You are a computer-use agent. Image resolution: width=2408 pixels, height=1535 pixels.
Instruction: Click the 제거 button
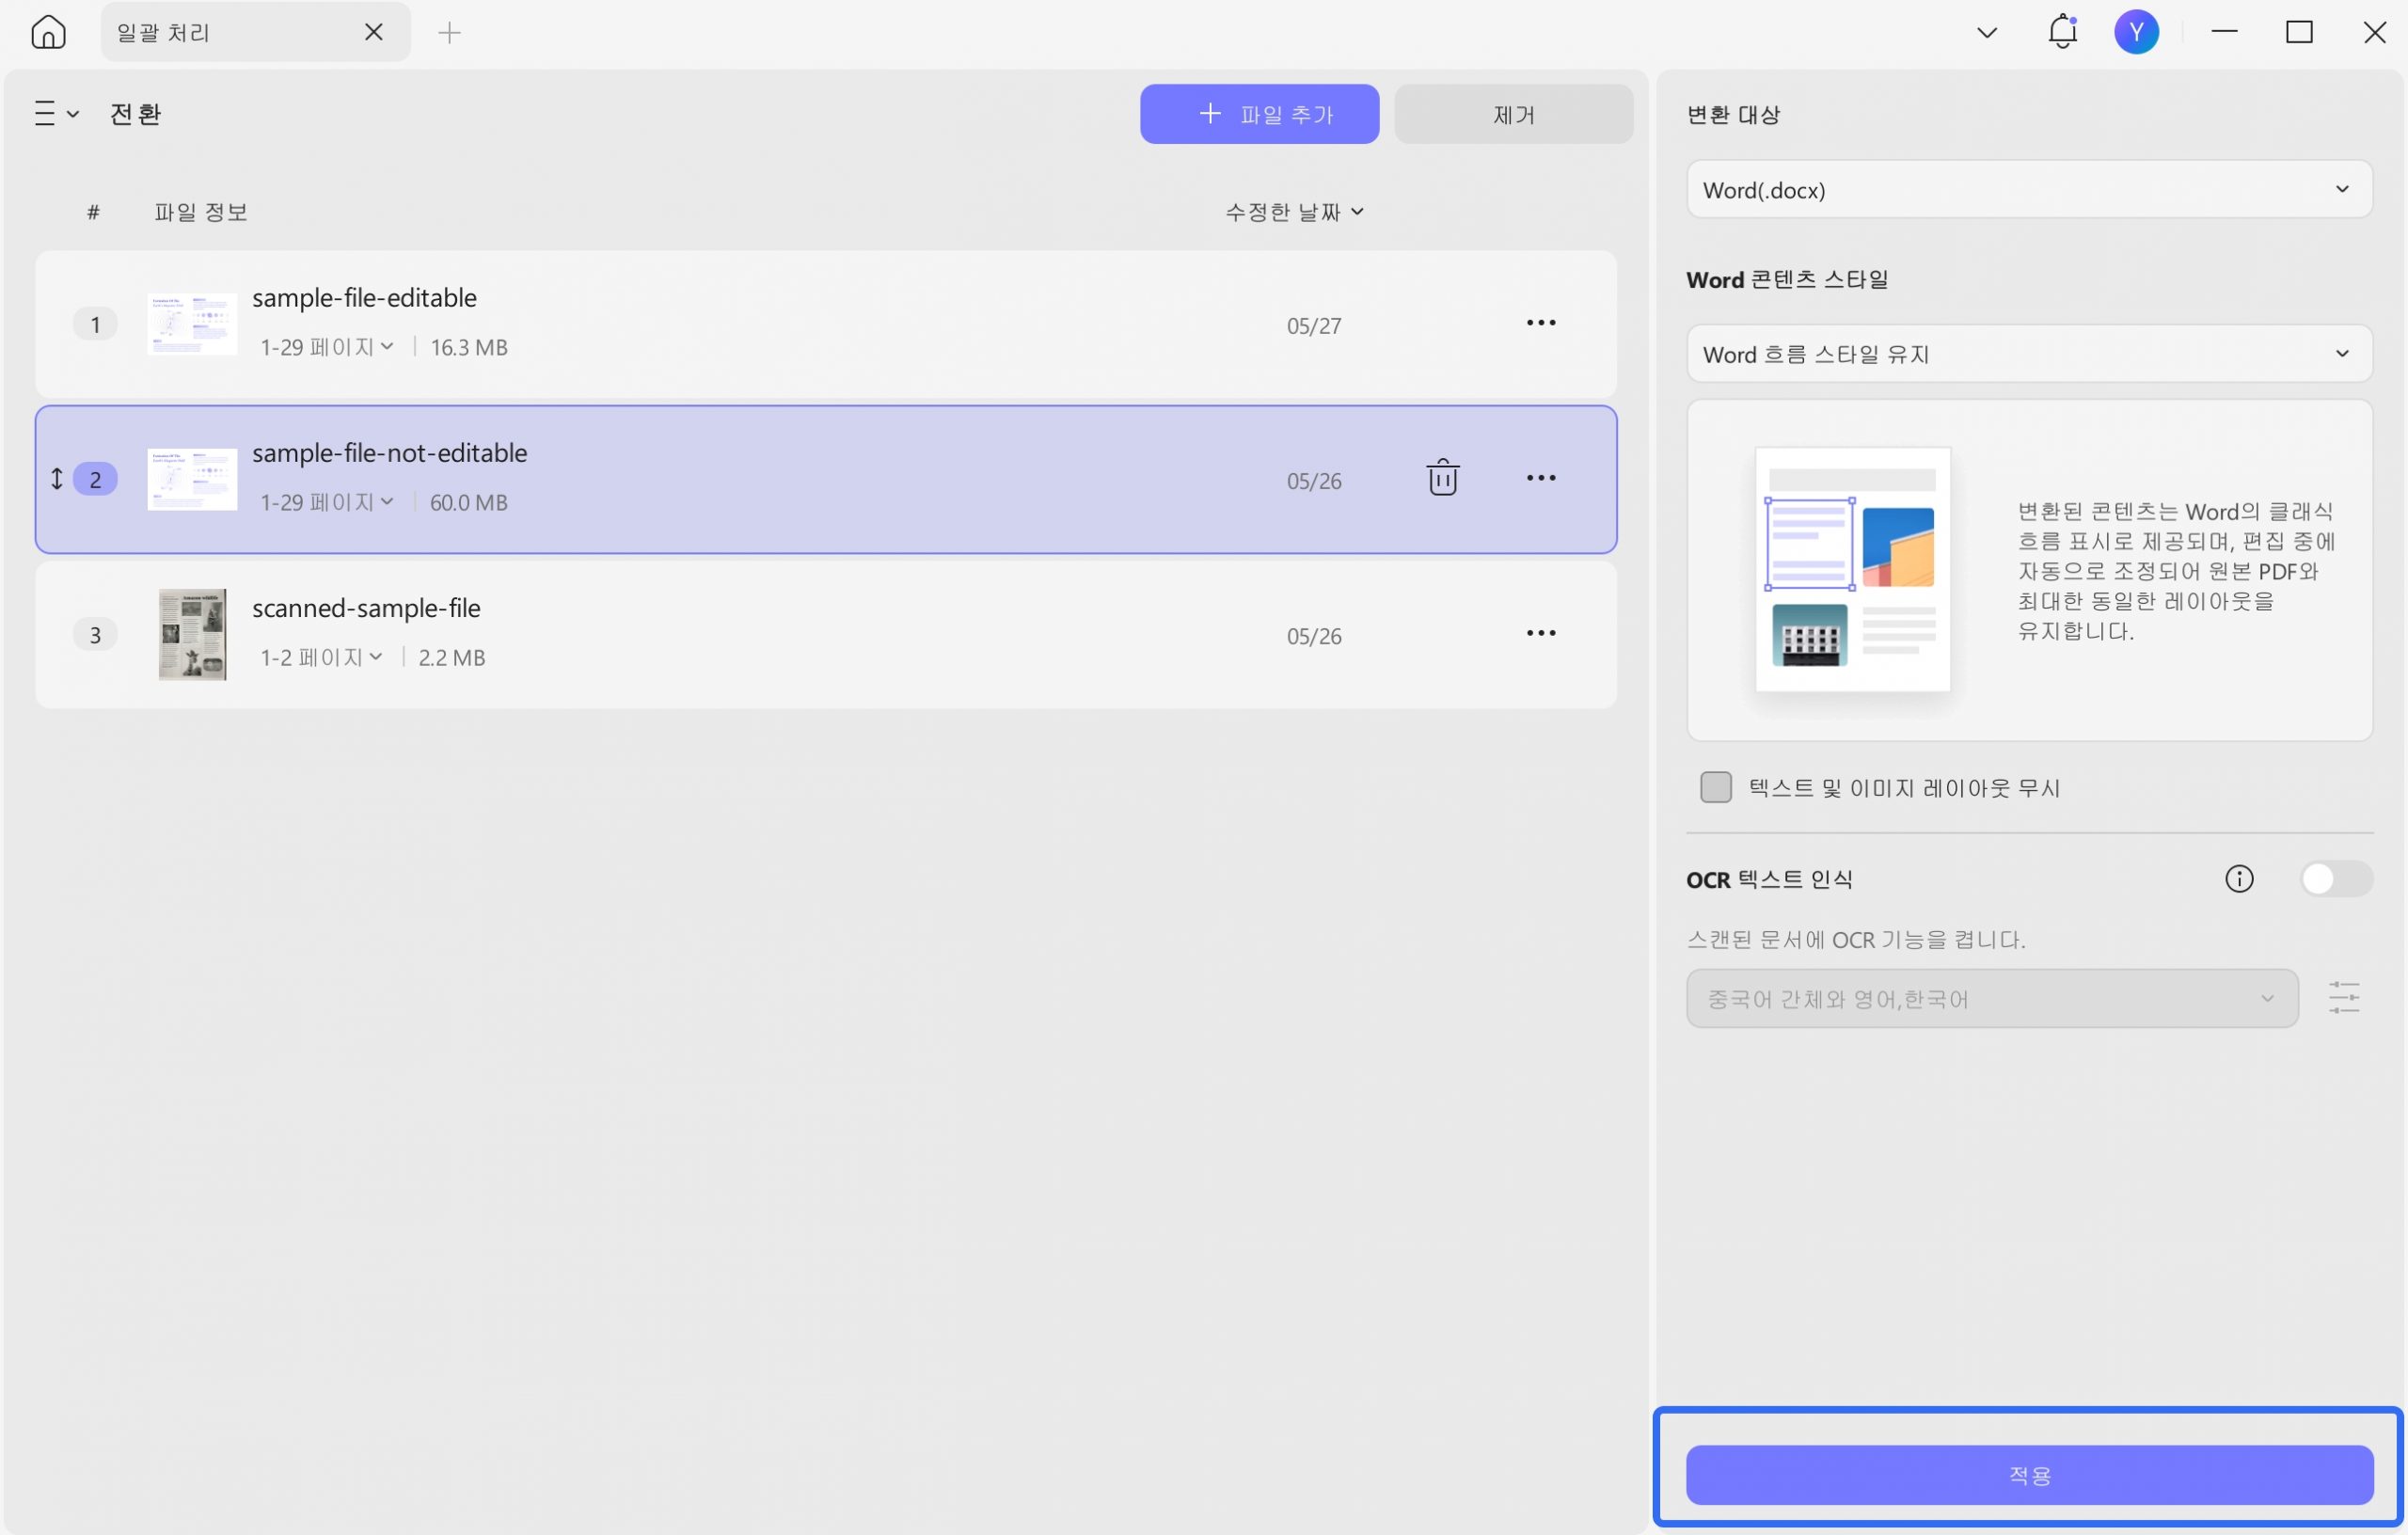pyautogui.click(x=1513, y=114)
